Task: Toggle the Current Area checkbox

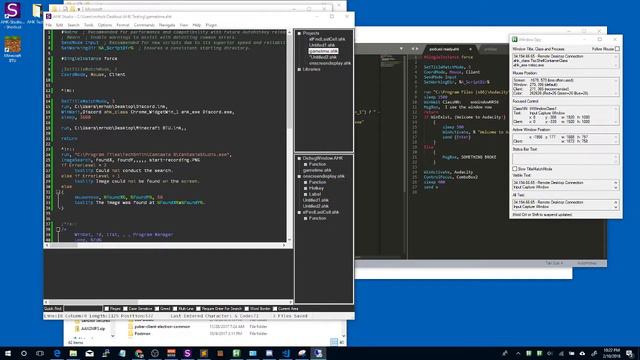Action: 275,309
